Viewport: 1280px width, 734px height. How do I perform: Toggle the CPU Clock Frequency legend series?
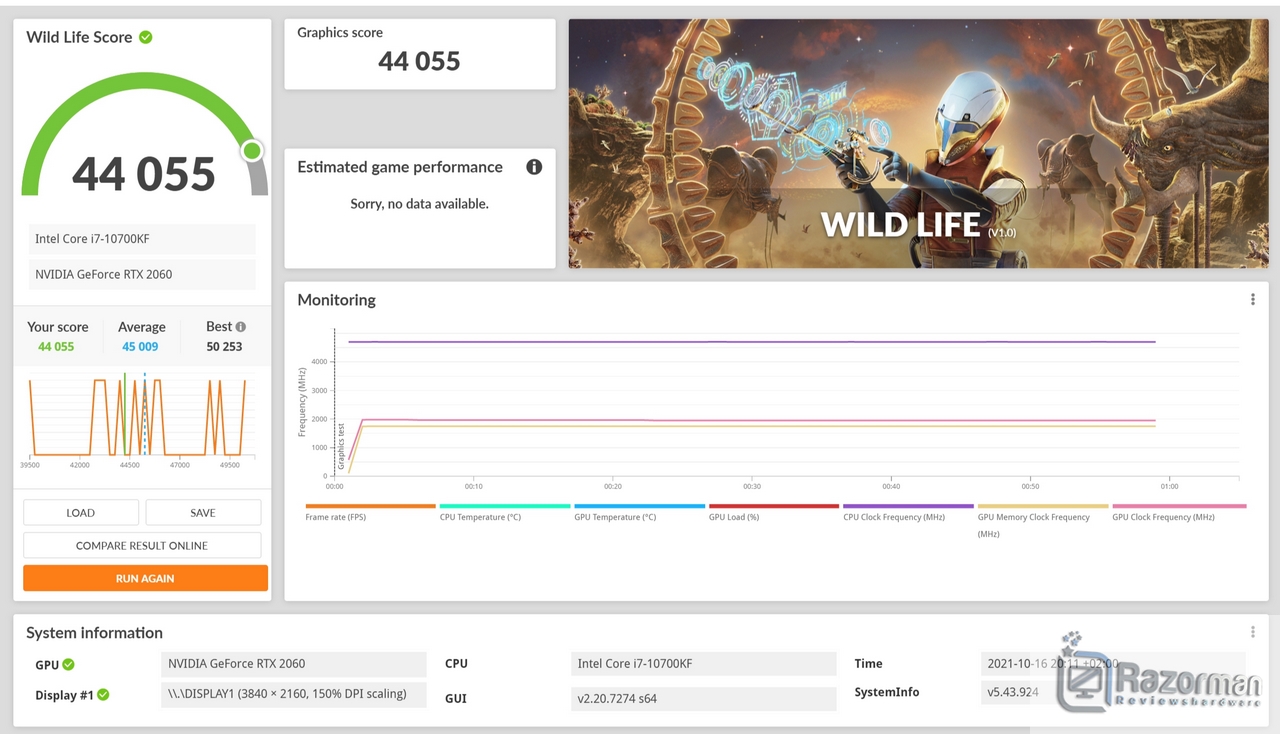tap(908, 512)
